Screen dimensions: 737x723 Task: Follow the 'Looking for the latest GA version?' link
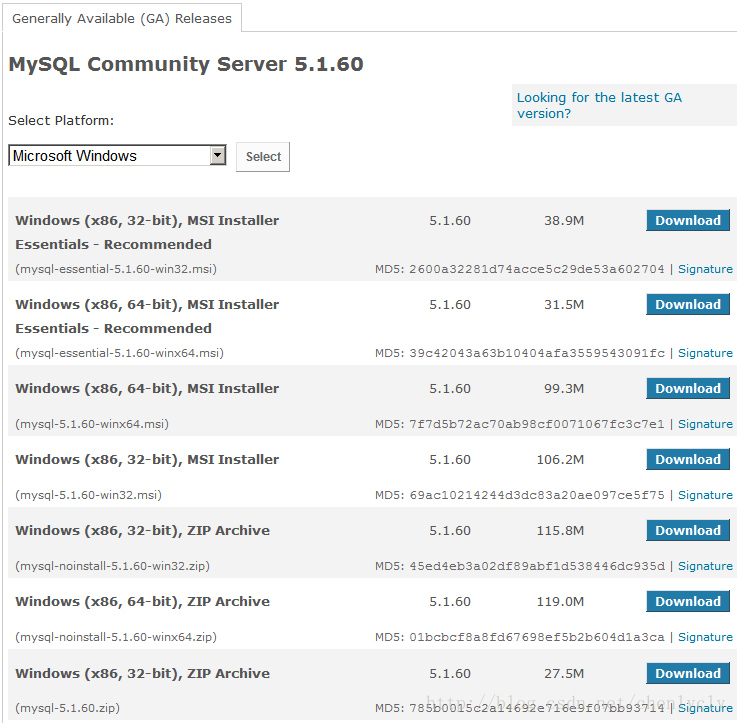(x=599, y=105)
